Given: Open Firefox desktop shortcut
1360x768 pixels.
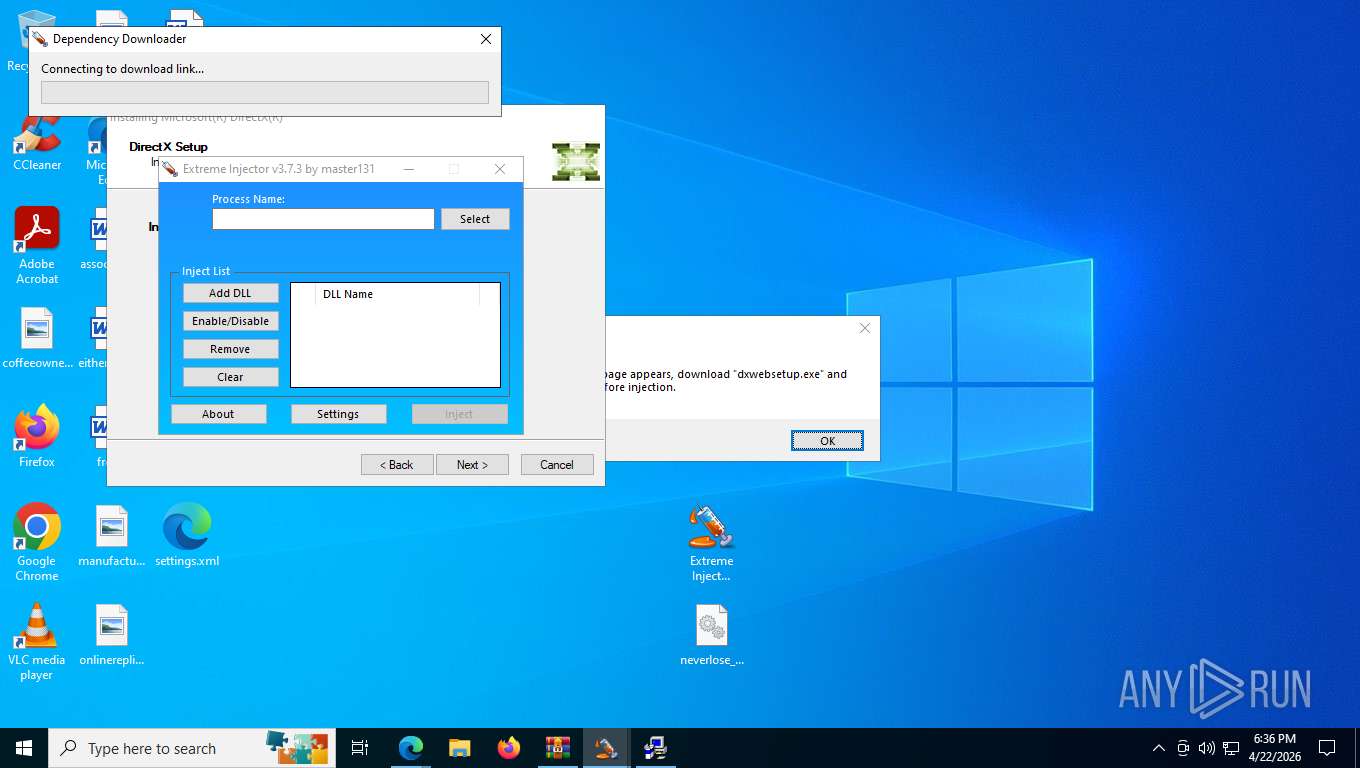Looking at the screenshot, I should coord(37,437).
